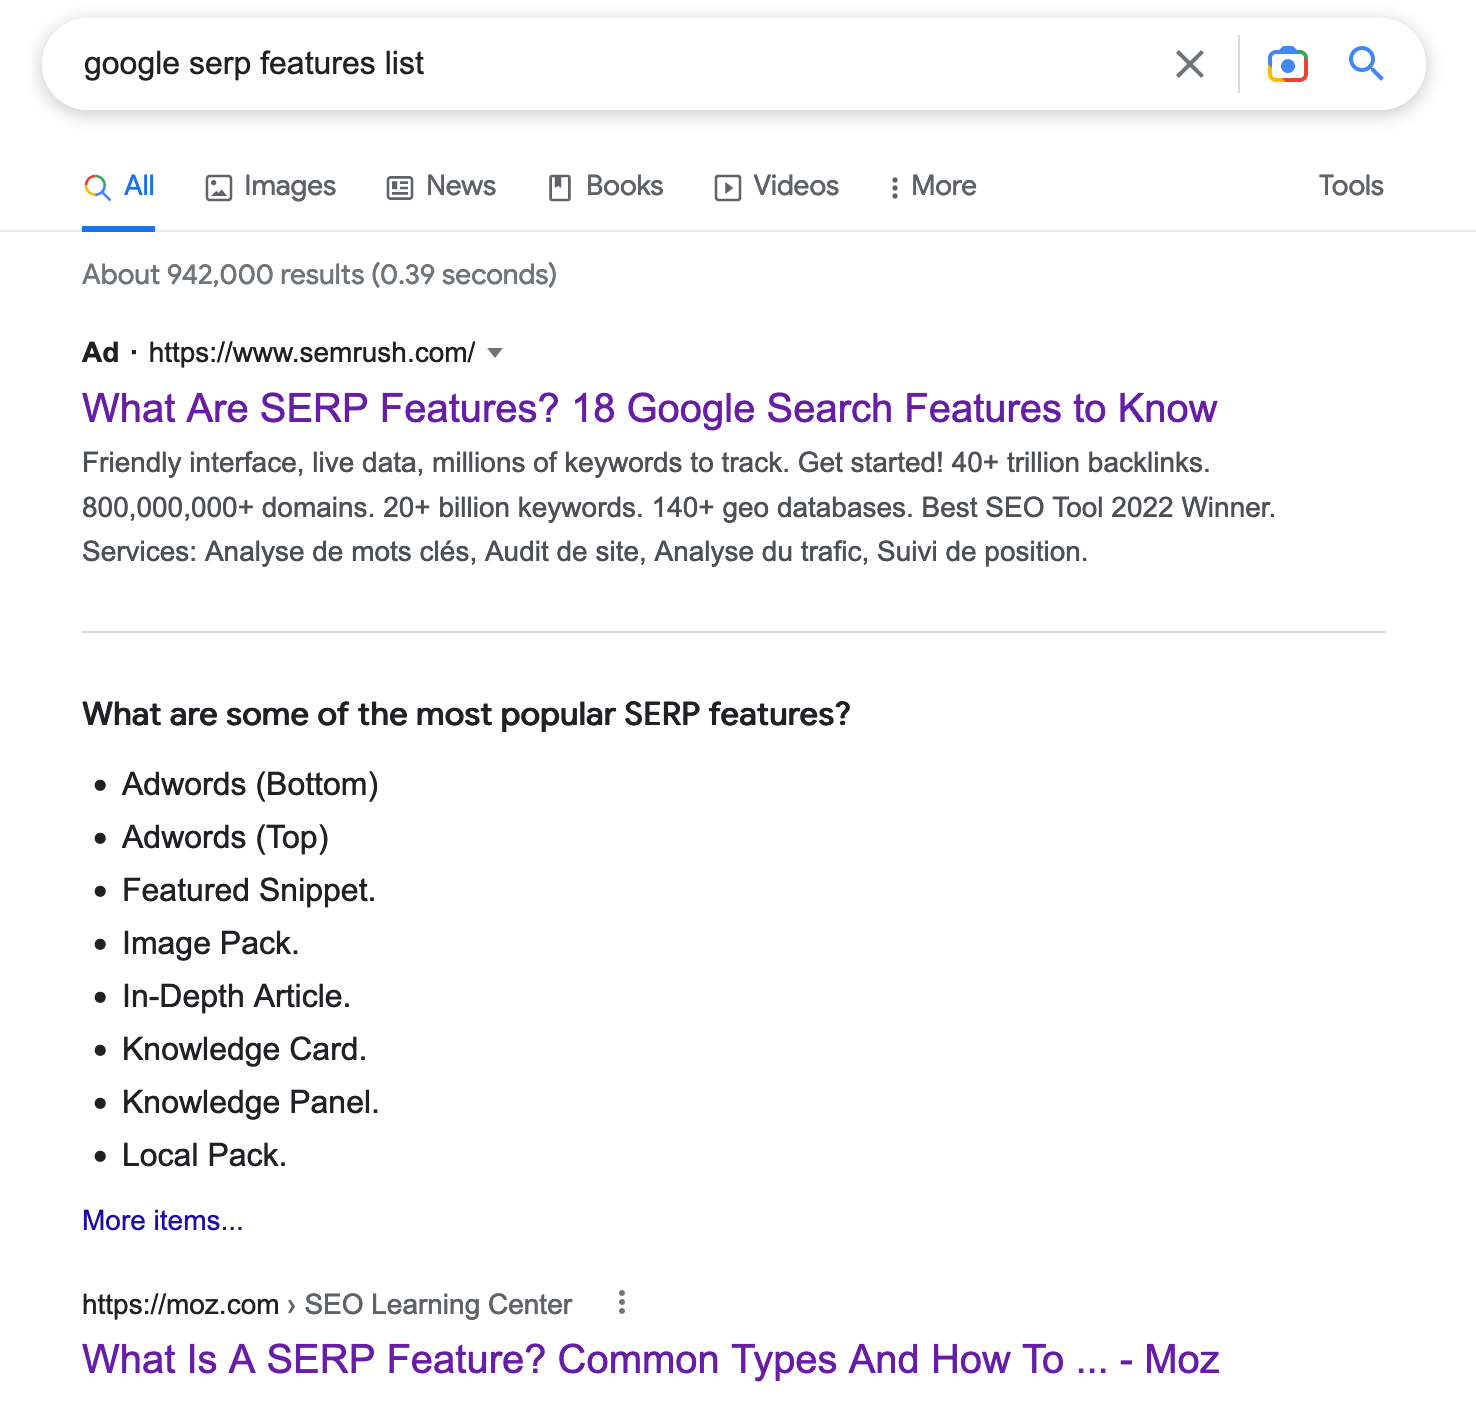Image resolution: width=1476 pixels, height=1408 pixels.
Task: Open the More search categories menu
Action: [930, 186]
